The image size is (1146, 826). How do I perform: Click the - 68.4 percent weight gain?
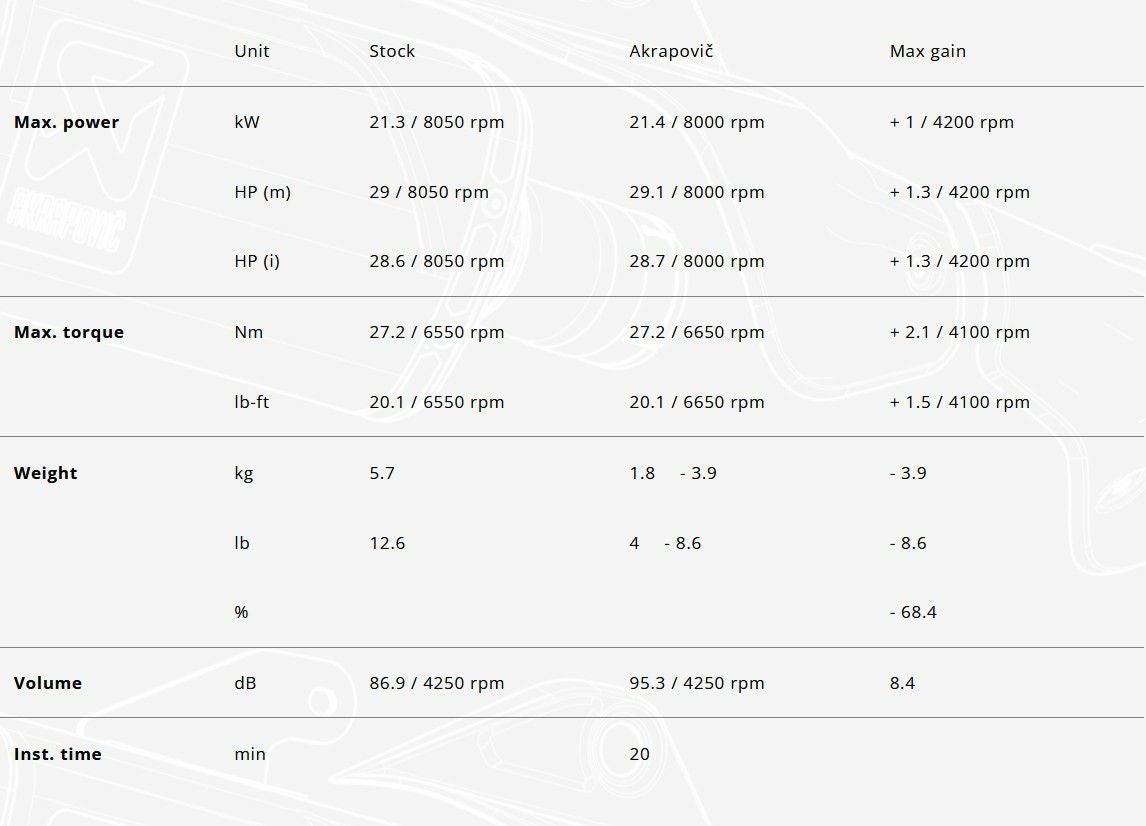[x=913, y=612]
